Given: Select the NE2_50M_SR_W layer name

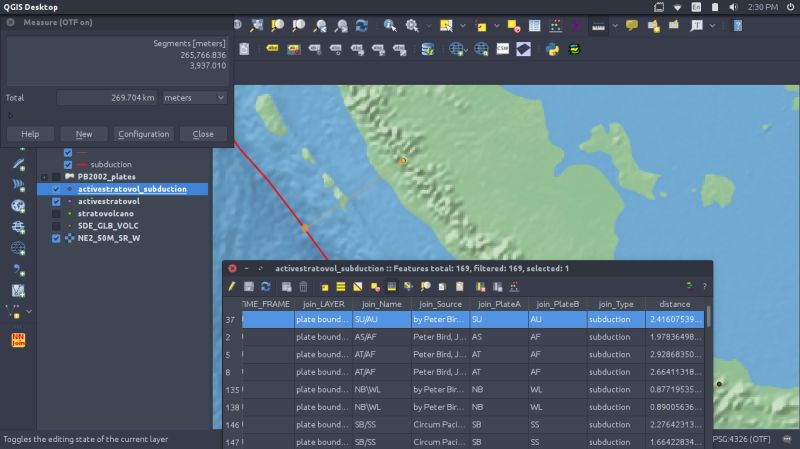Looking at the screenshot, I should [x=109, y=238].
